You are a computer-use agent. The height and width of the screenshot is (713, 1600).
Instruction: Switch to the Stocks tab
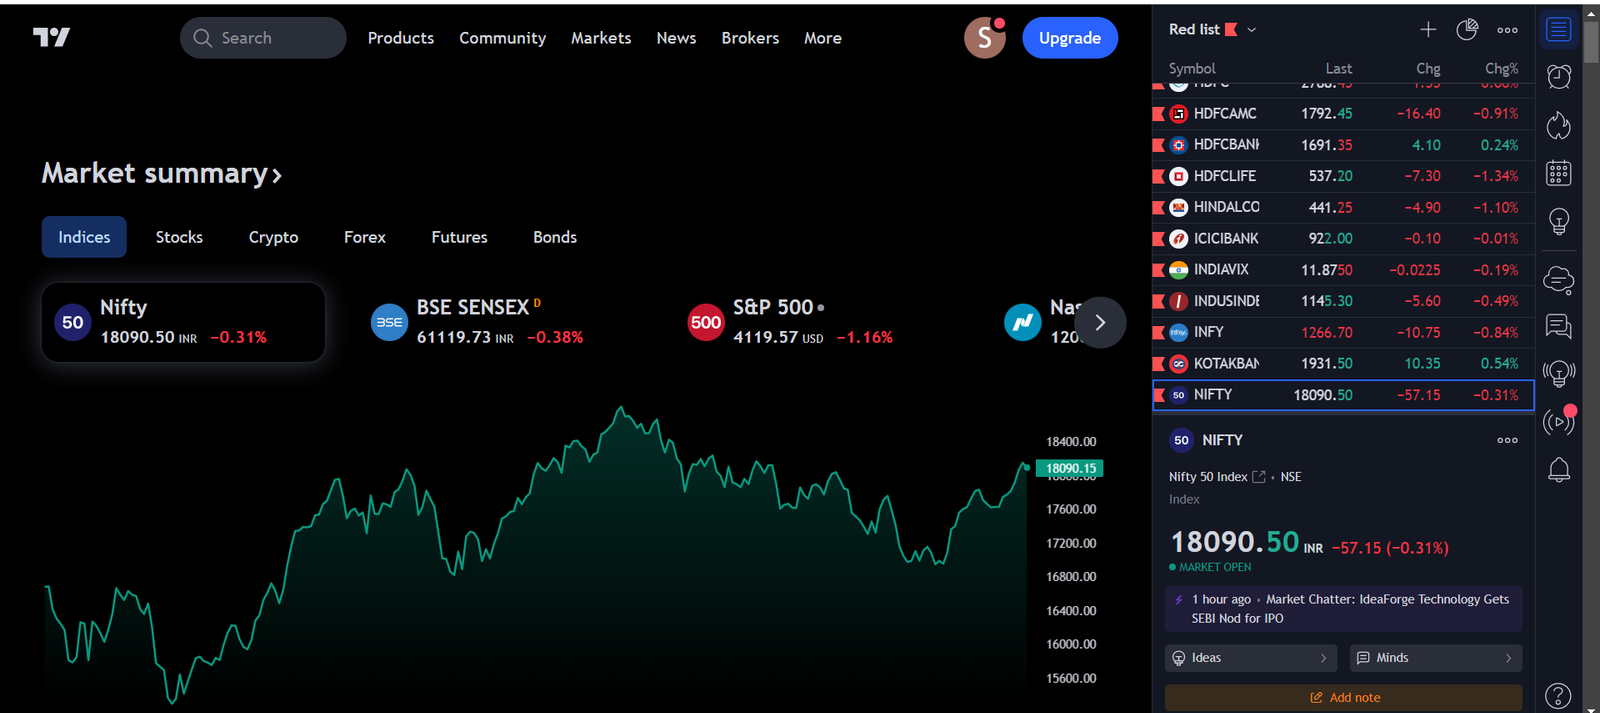click(179, 237)
